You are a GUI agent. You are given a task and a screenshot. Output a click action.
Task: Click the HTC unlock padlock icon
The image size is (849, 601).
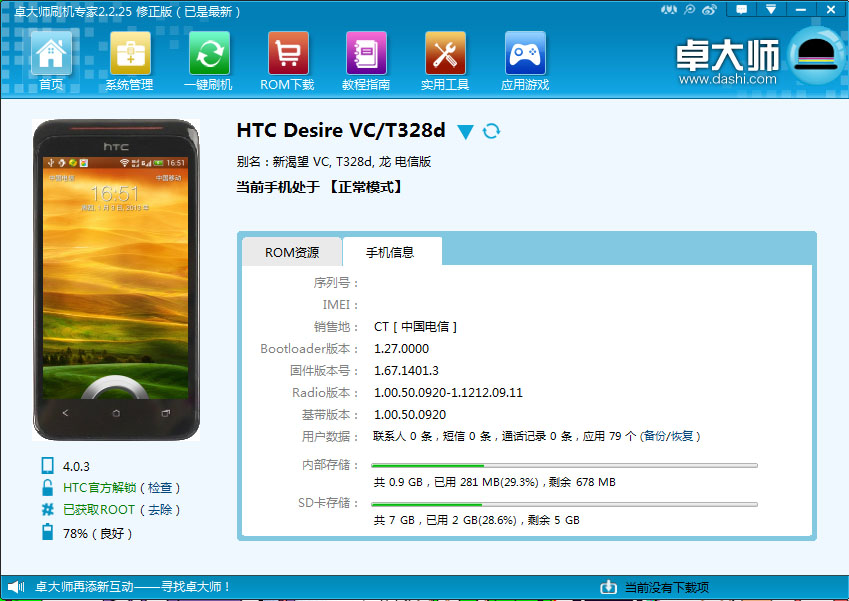48,487
